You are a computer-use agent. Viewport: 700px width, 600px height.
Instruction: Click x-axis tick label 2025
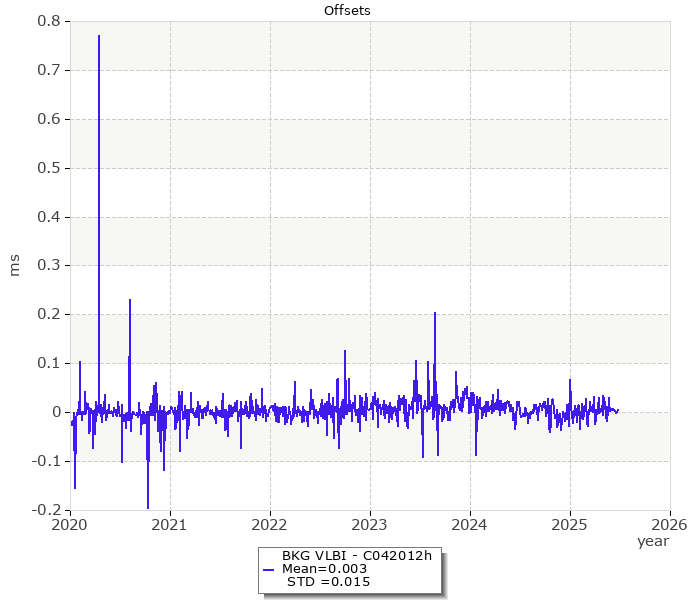[570, 525]
